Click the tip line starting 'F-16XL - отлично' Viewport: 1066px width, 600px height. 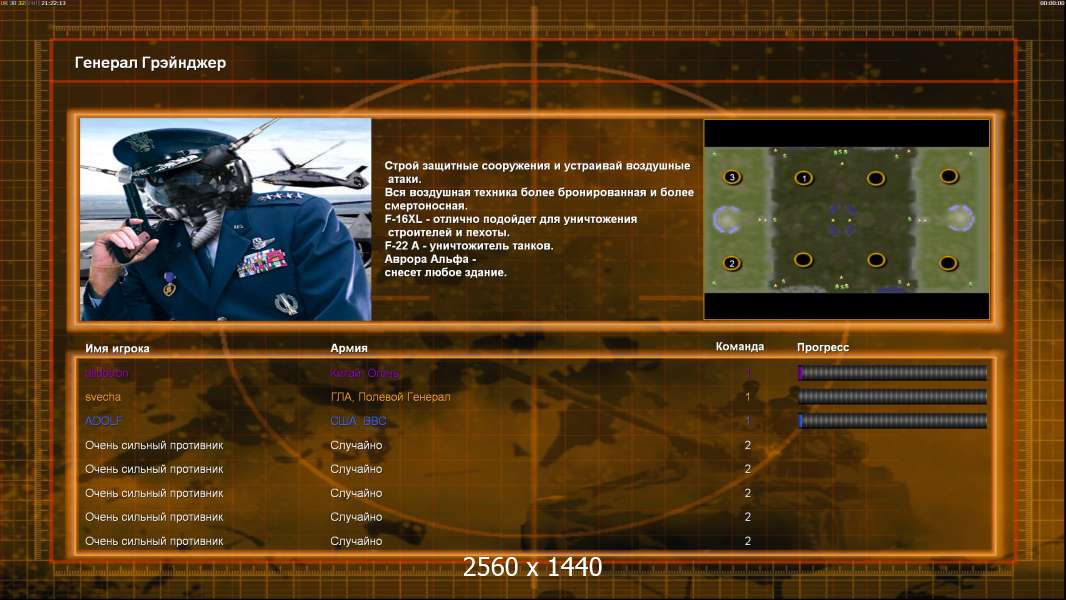511,219
